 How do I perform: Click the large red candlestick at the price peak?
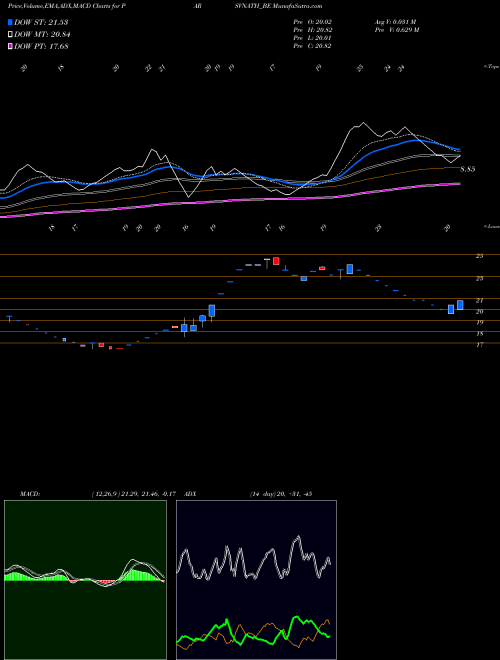click(276, 261)
